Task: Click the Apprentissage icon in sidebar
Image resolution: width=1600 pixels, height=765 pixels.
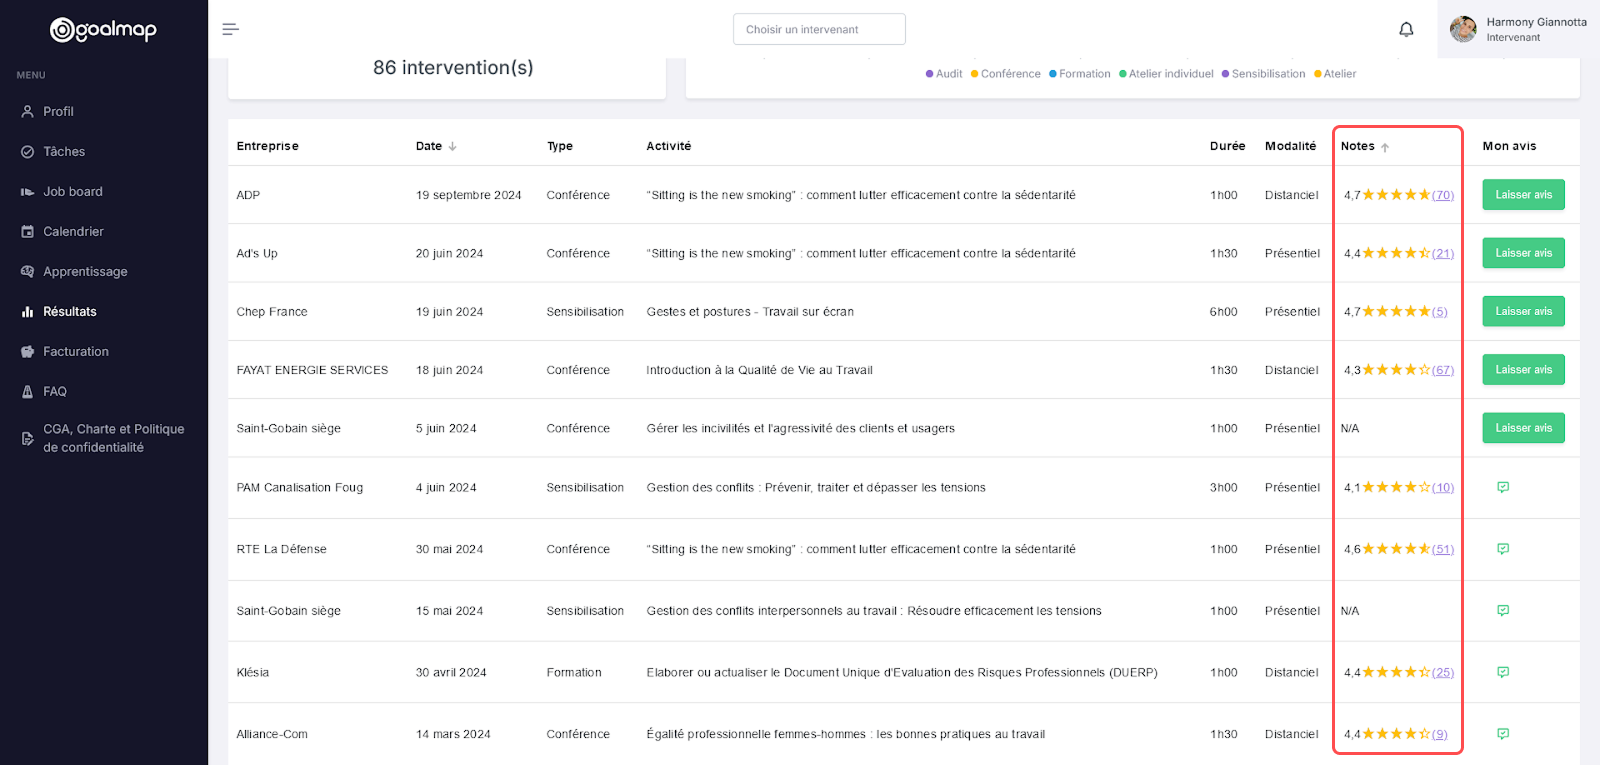Action: 27,272
